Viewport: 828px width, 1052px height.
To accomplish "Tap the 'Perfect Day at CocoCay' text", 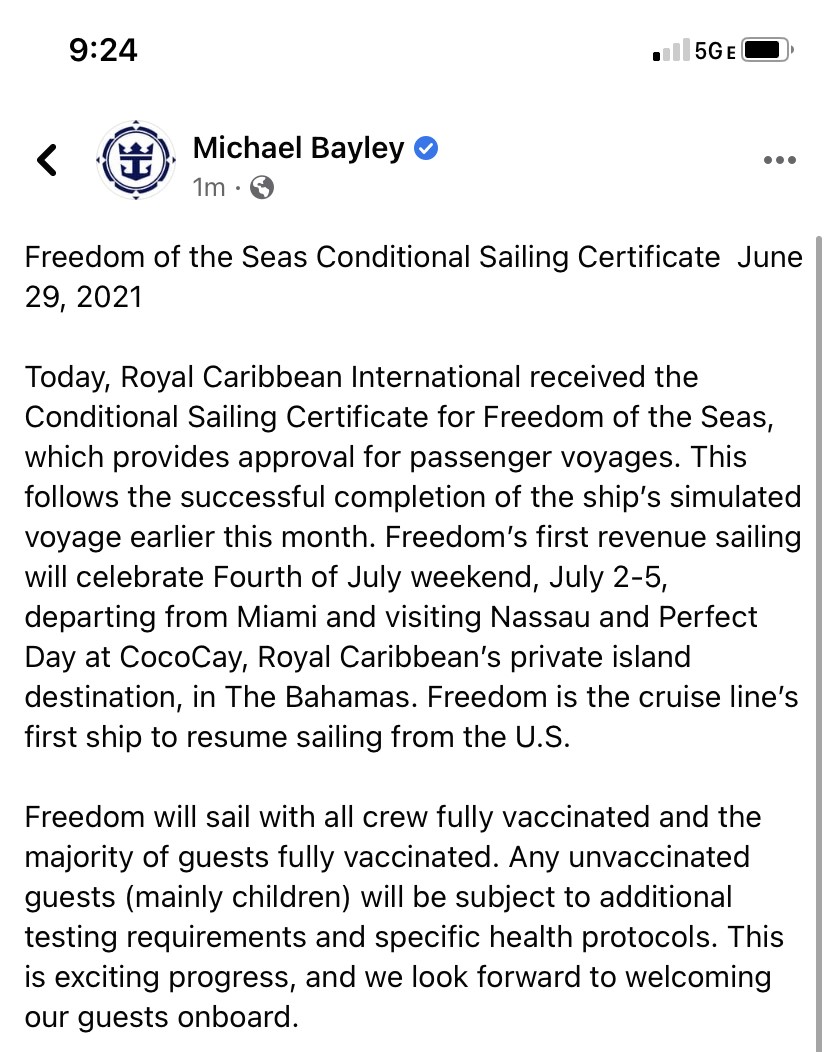I will tap(391, 637).
